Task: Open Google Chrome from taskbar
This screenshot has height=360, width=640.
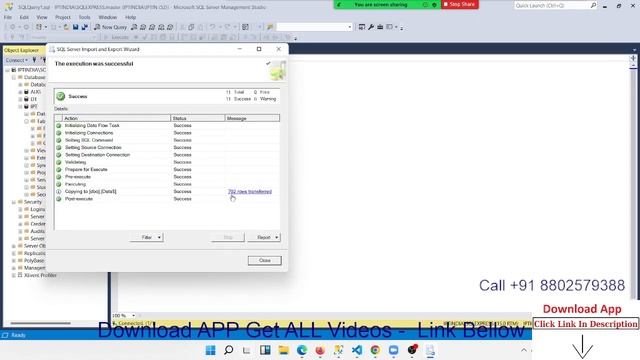Action: (x=375, y=350)
